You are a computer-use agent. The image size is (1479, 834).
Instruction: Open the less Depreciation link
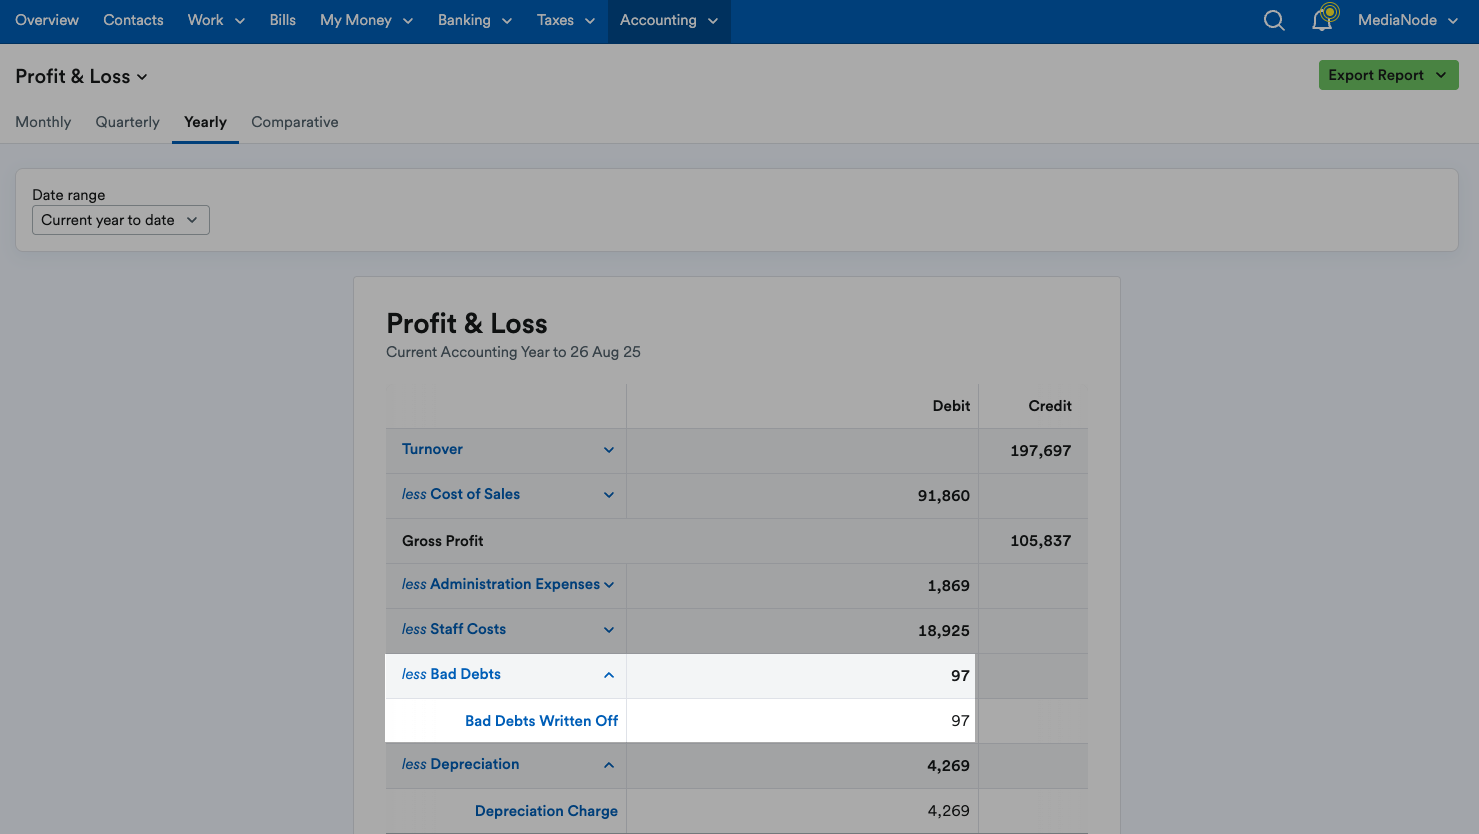tap(461, 764)
